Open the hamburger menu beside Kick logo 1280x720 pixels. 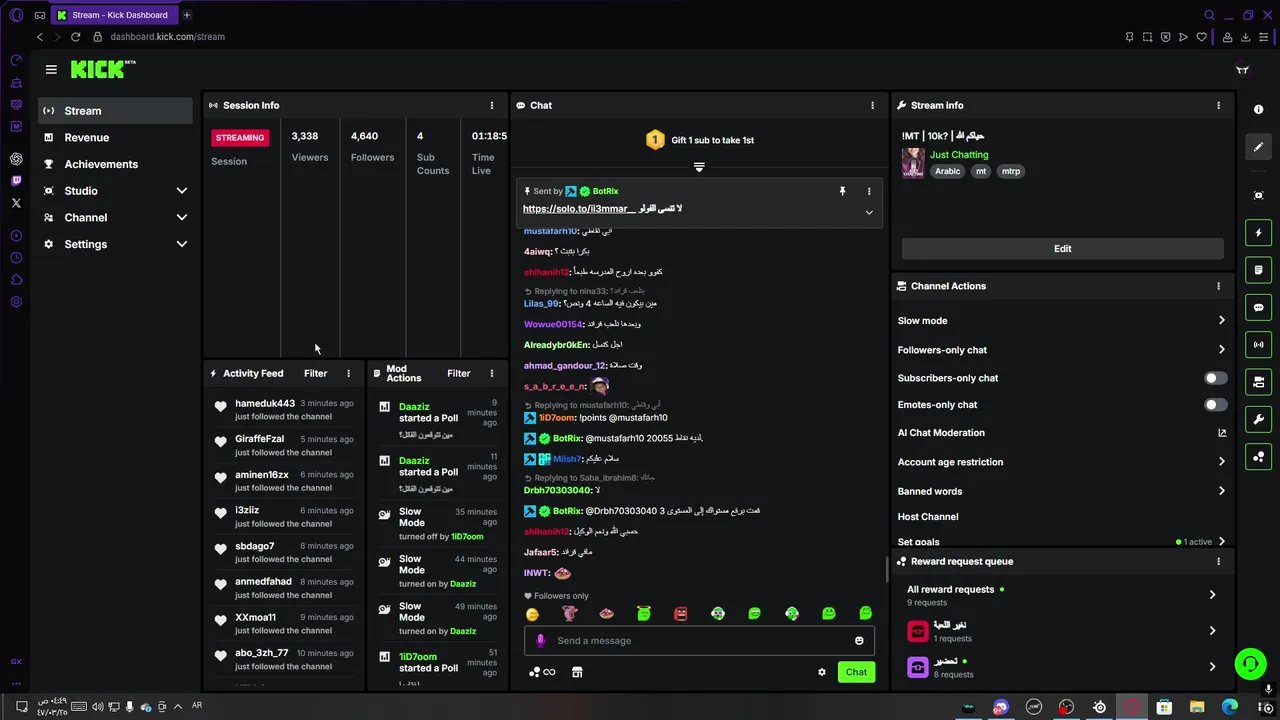point(51,69)
